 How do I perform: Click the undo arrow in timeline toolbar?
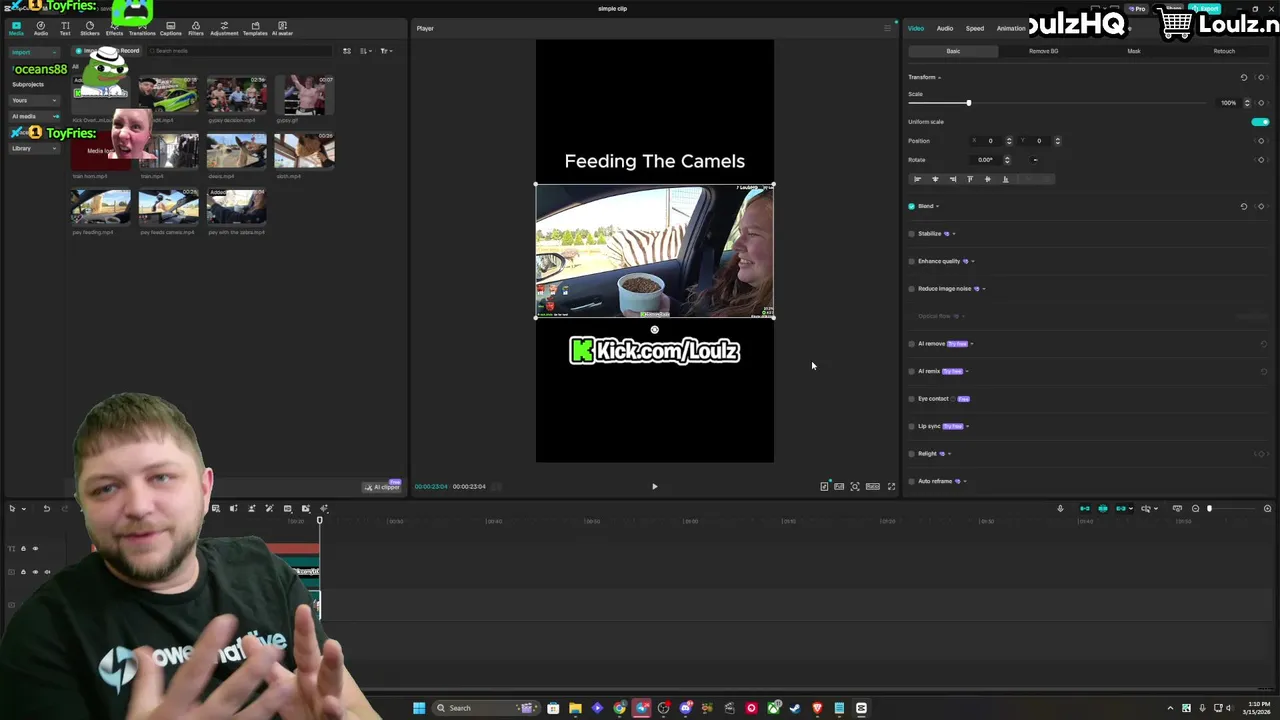tap(46, 509)
